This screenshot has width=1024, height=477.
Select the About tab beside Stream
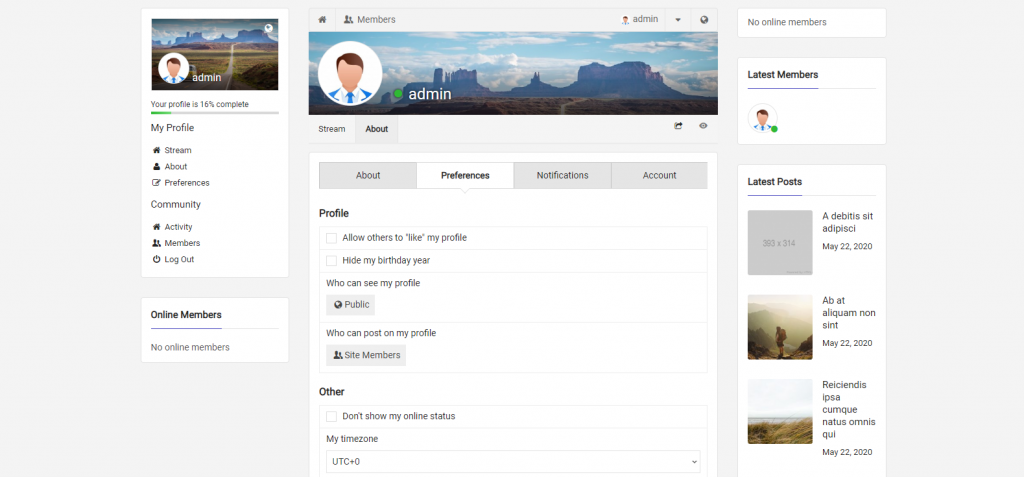(377, 129)
